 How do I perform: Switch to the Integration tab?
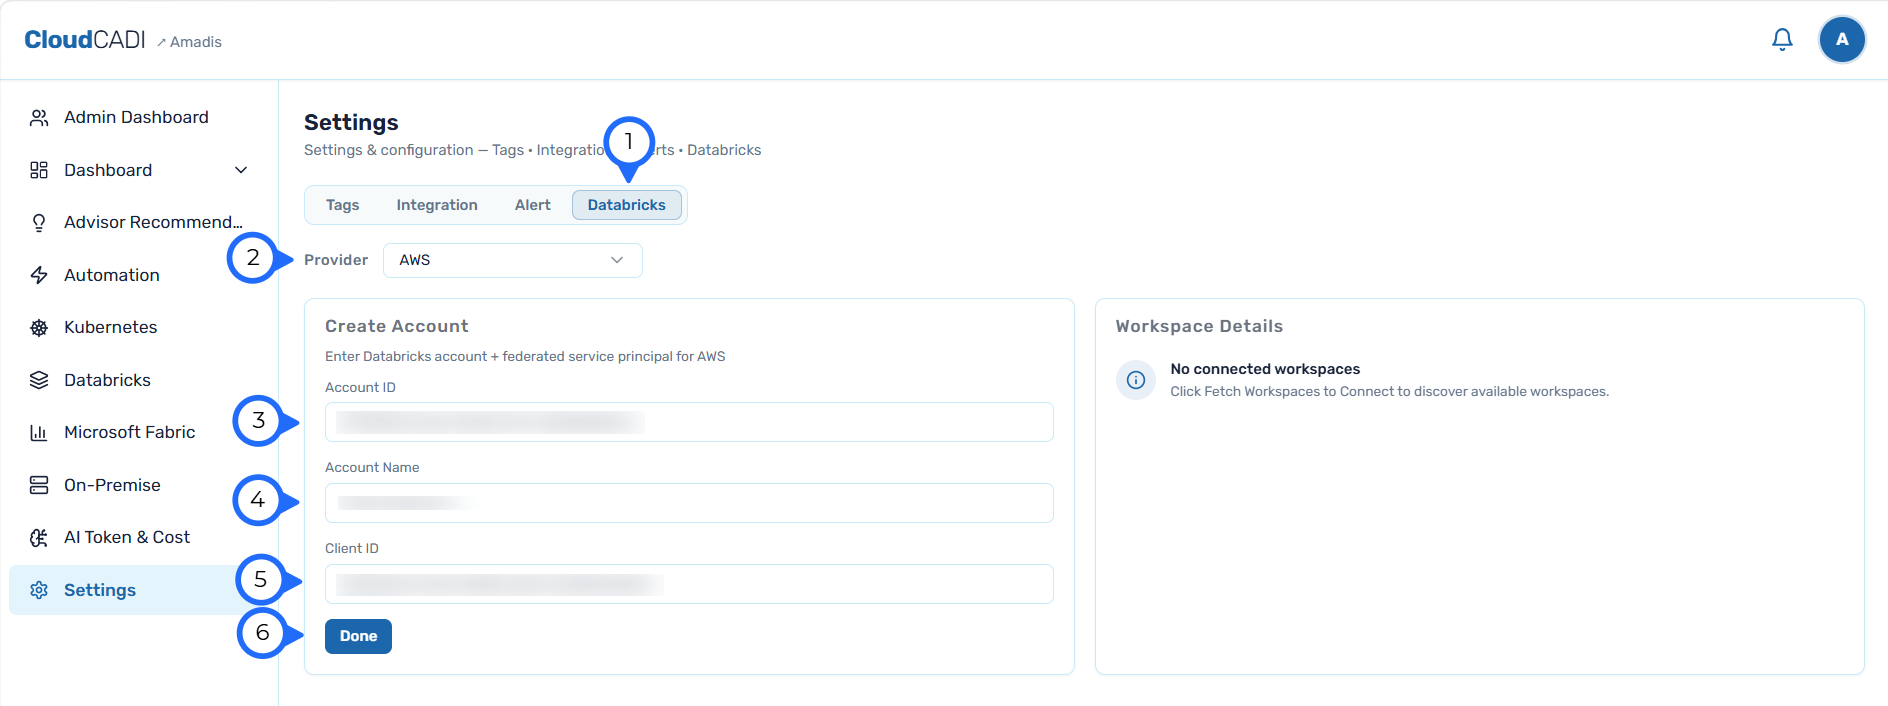coord(437,205)
